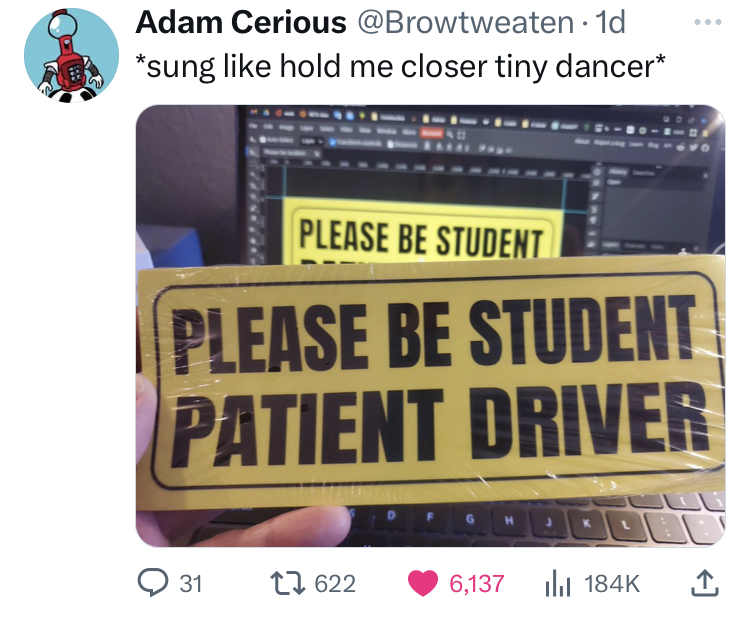Click the share upload arrow icon

(x=705, y=583)
